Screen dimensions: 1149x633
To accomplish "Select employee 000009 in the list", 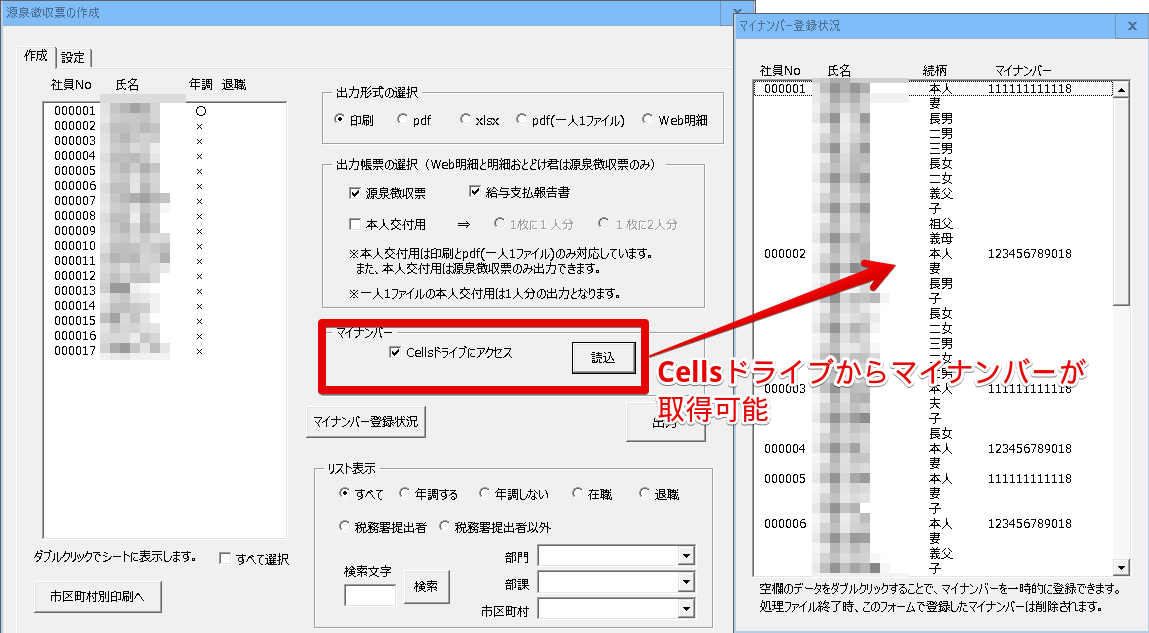I will tap(164, 231).
